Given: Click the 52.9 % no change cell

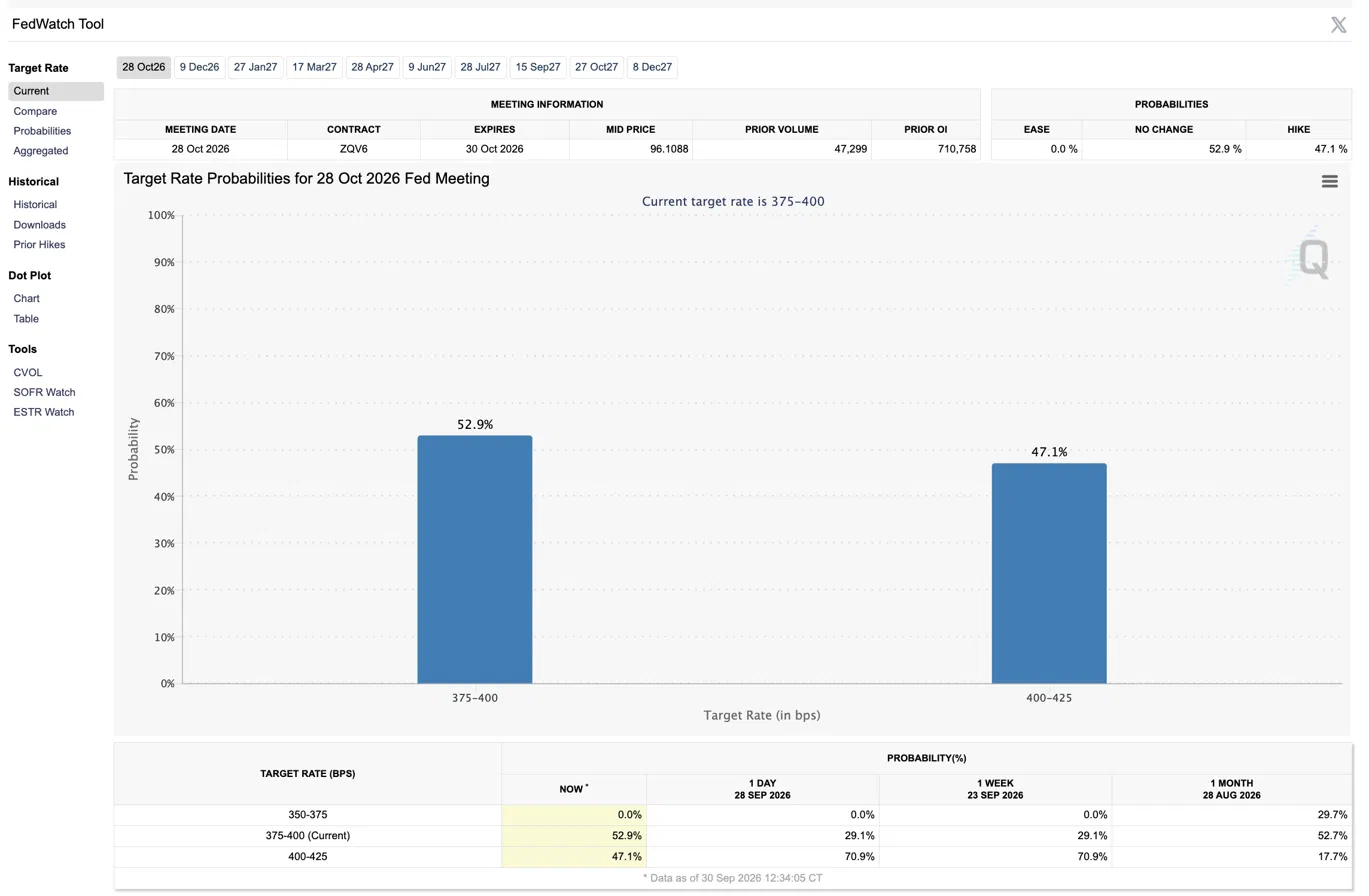Looking at the screenshot, I should tap(1164, 149).
